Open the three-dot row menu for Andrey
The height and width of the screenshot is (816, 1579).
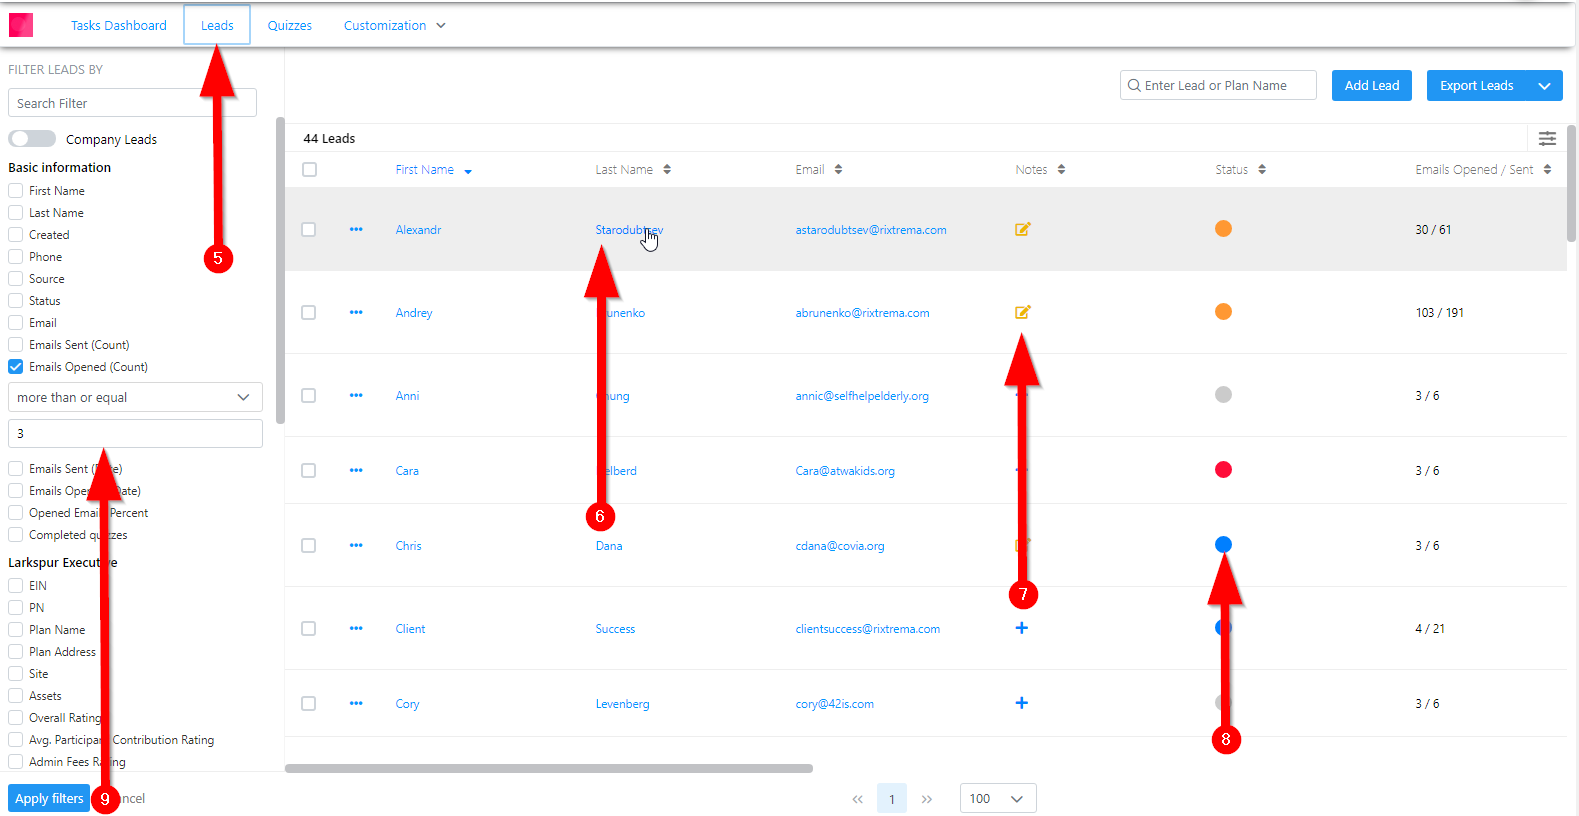(356, 313)
